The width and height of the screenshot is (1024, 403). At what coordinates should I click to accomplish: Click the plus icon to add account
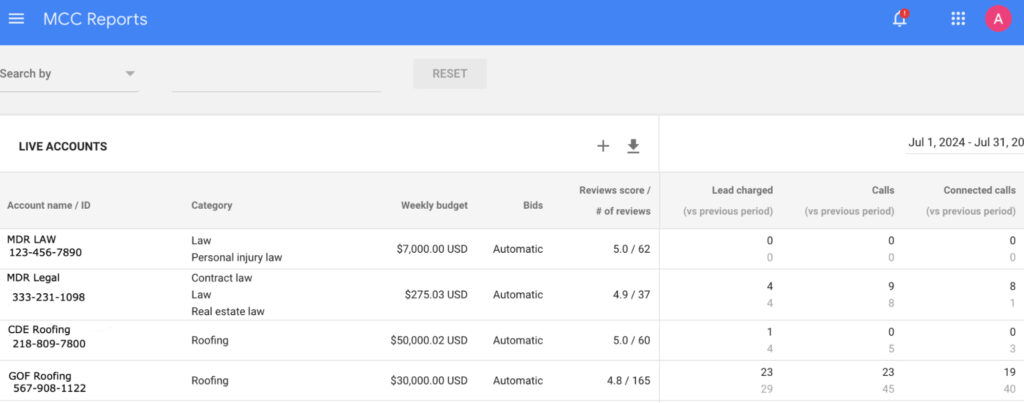603,146
